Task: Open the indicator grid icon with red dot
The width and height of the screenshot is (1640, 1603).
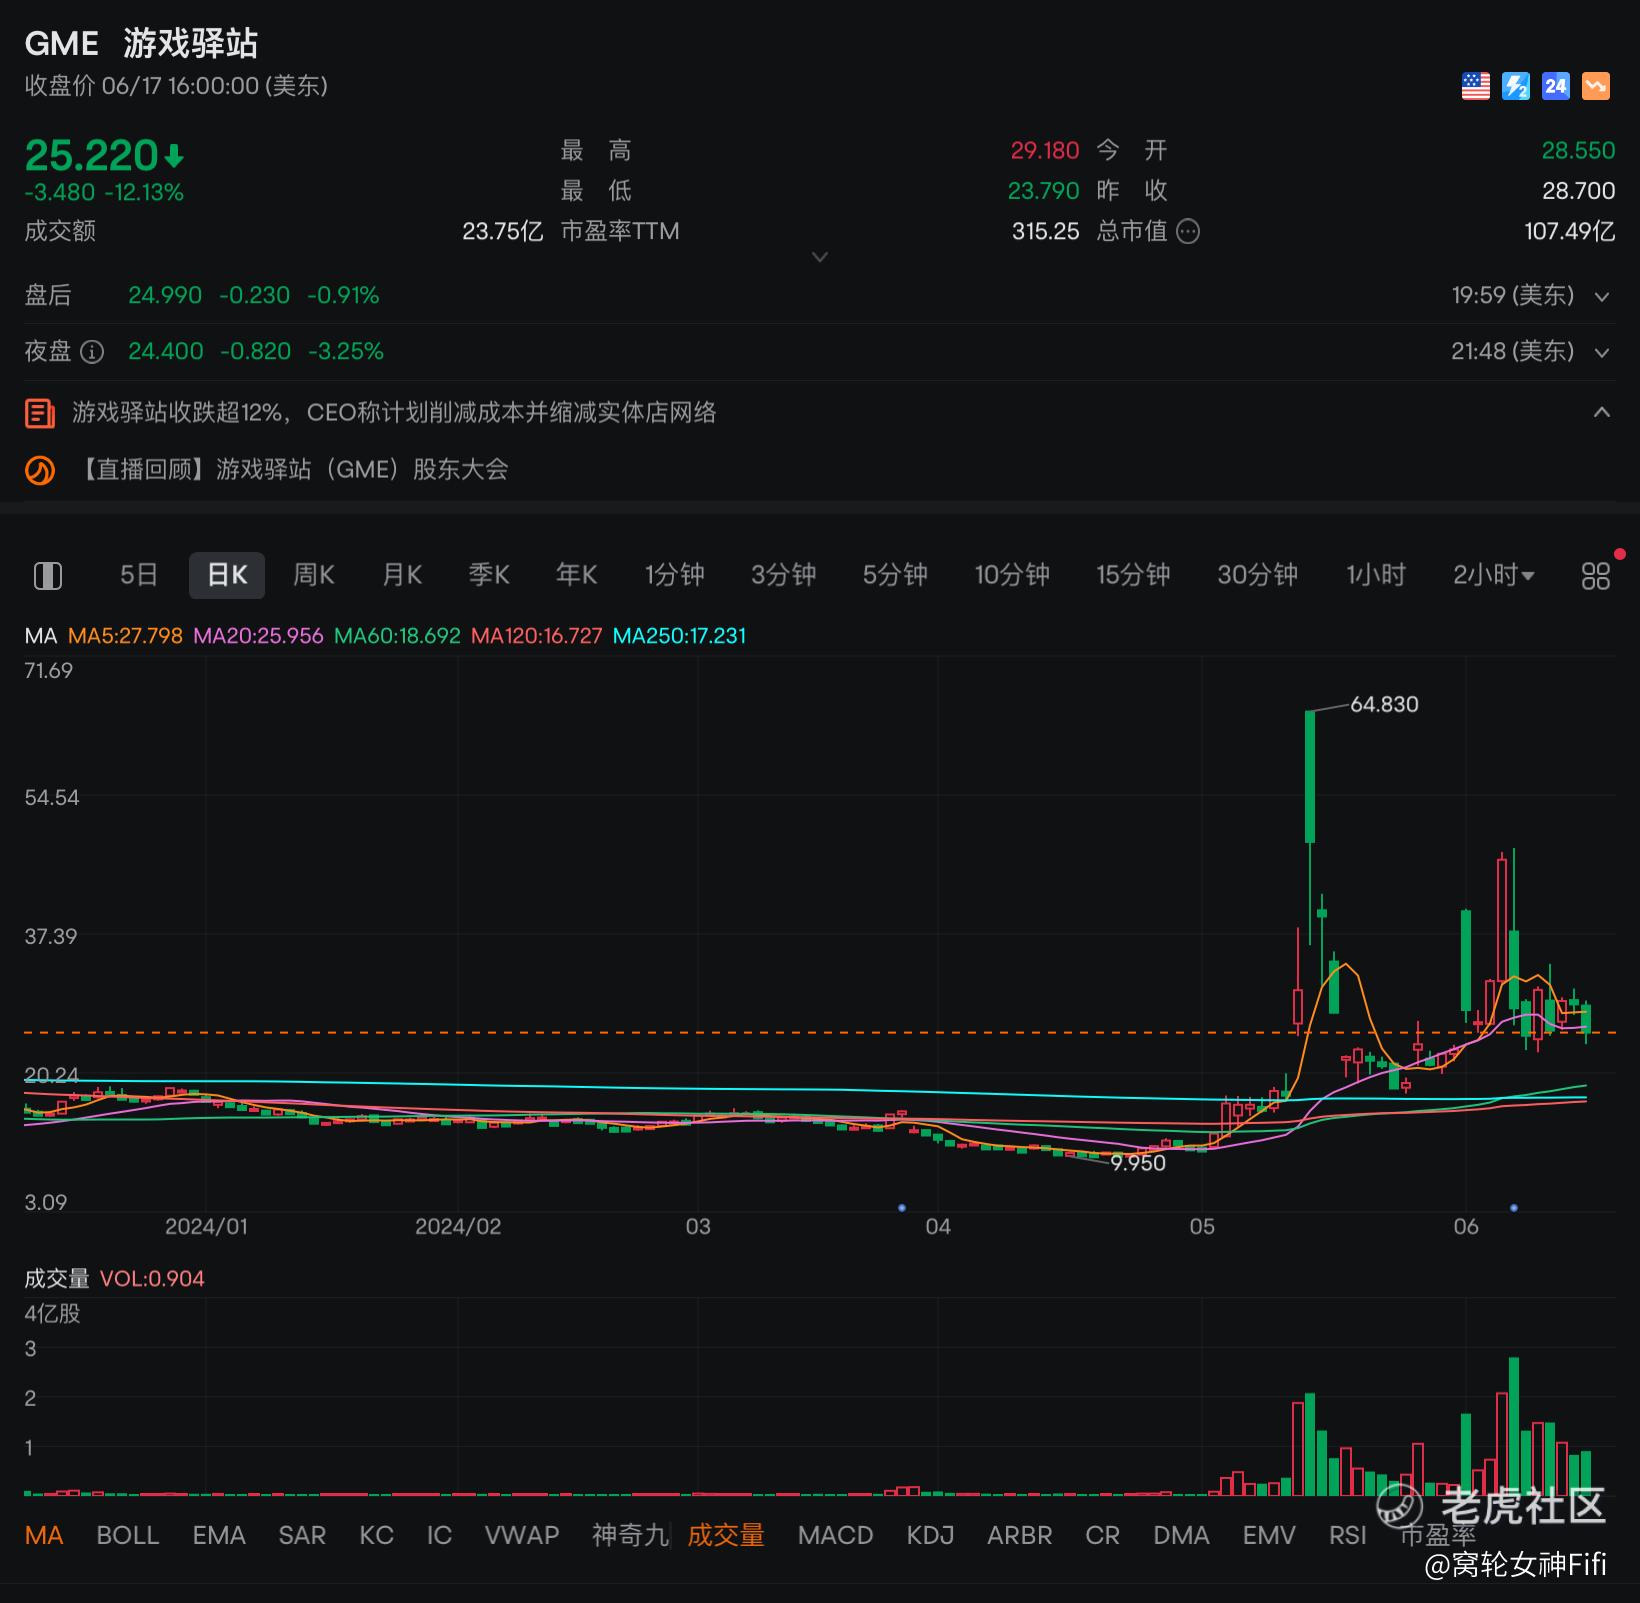Action: tap(1596, 575)
